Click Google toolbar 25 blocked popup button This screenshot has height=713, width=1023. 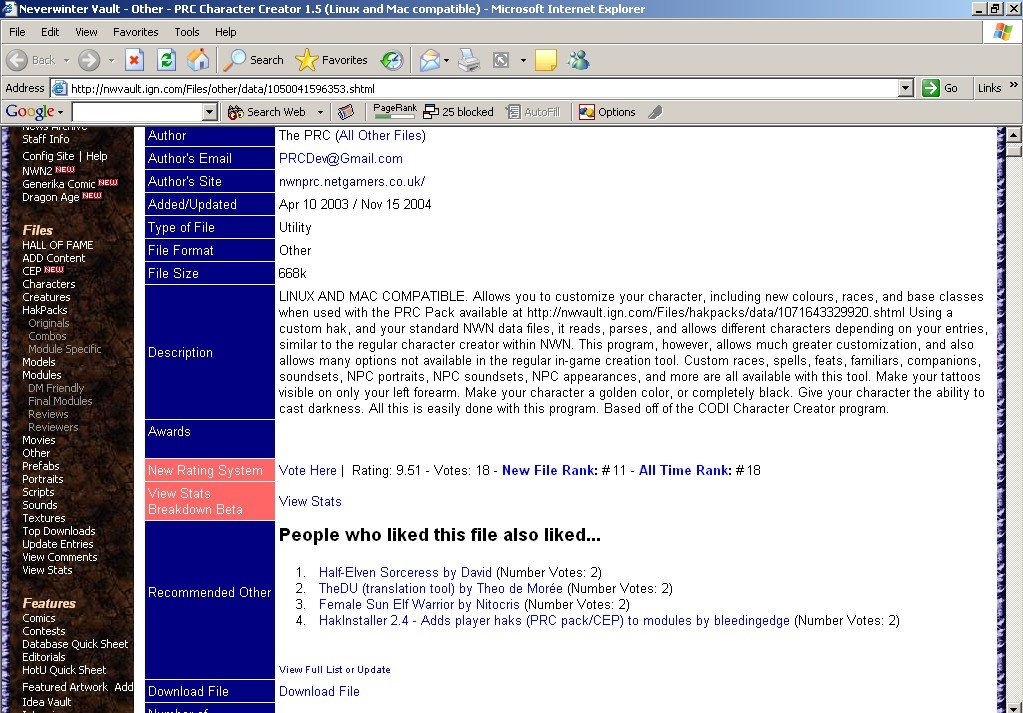click(459, 112)
